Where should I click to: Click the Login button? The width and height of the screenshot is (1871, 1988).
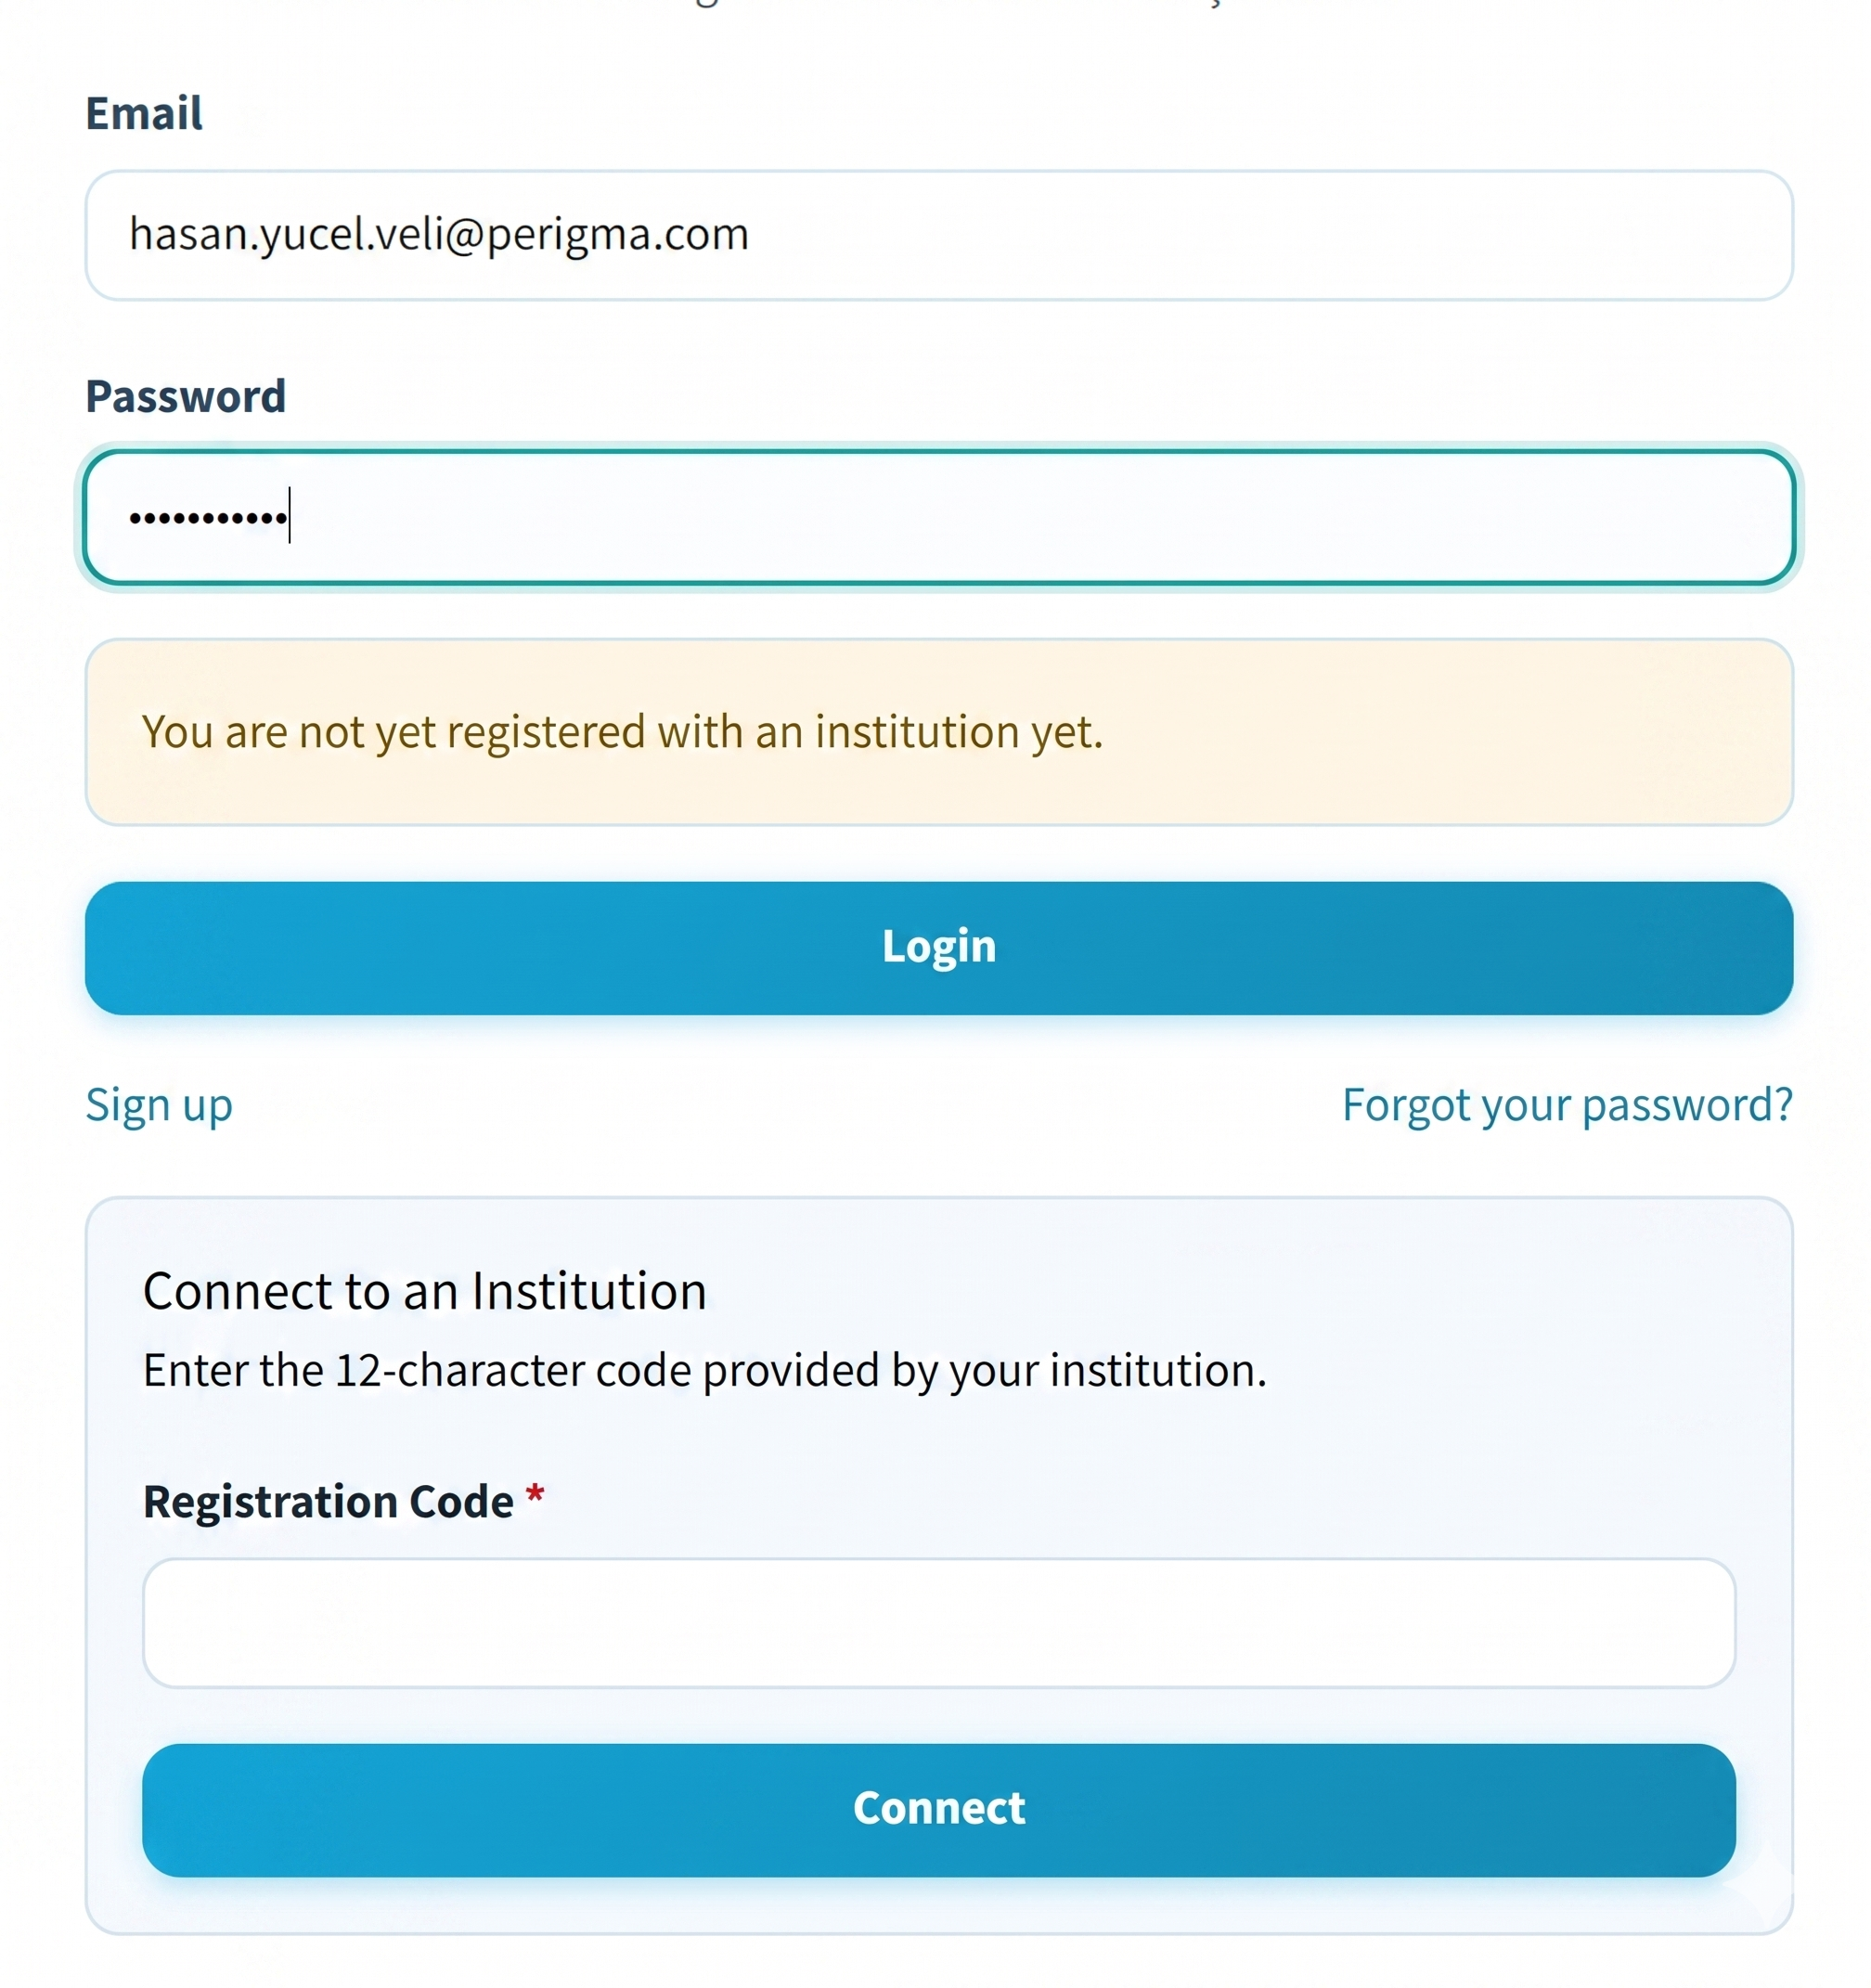tap(938, 947)
